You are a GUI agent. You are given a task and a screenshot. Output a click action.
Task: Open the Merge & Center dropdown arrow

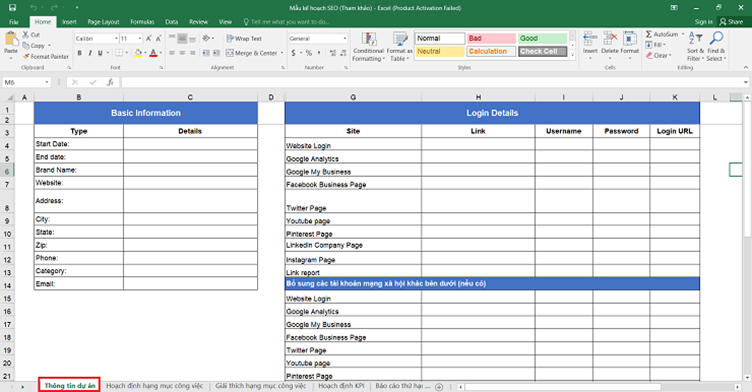click(282, 53)
